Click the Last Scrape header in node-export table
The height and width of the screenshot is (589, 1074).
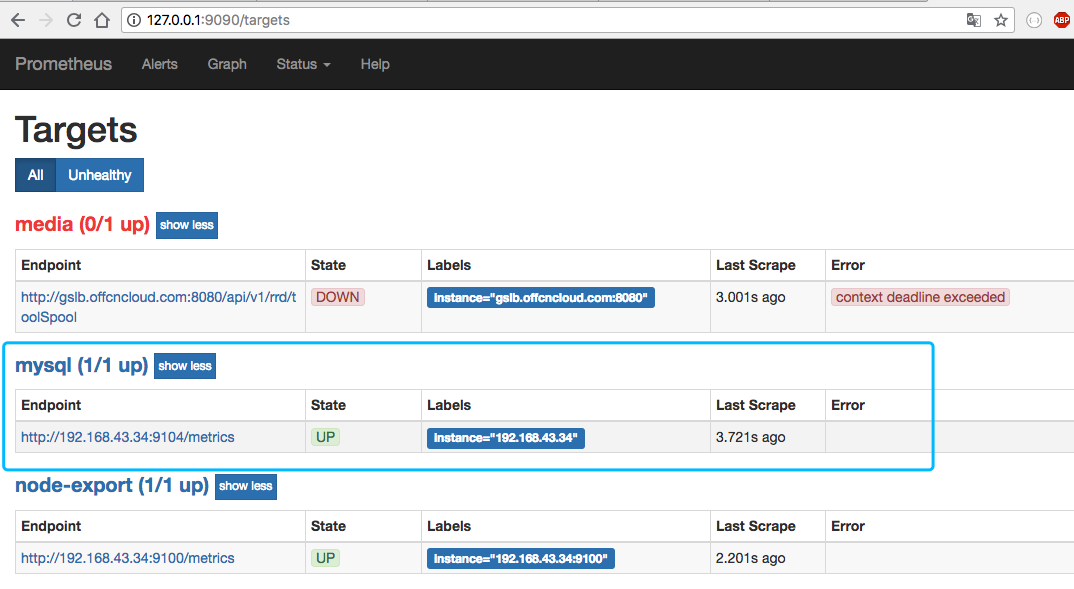tap(755, 526)
